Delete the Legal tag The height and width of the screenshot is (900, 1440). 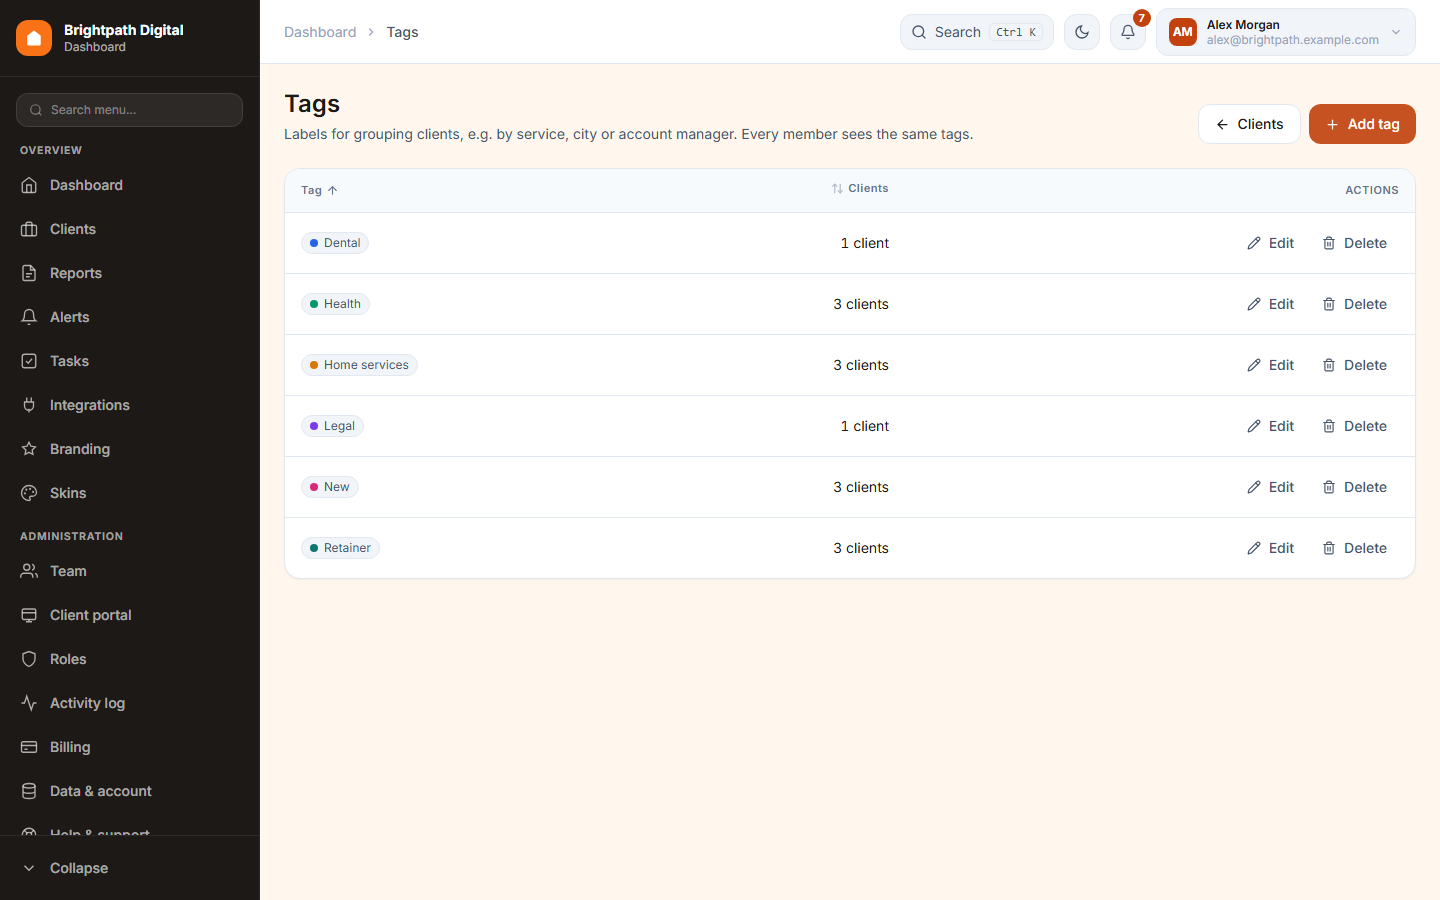pos(1354,426)
